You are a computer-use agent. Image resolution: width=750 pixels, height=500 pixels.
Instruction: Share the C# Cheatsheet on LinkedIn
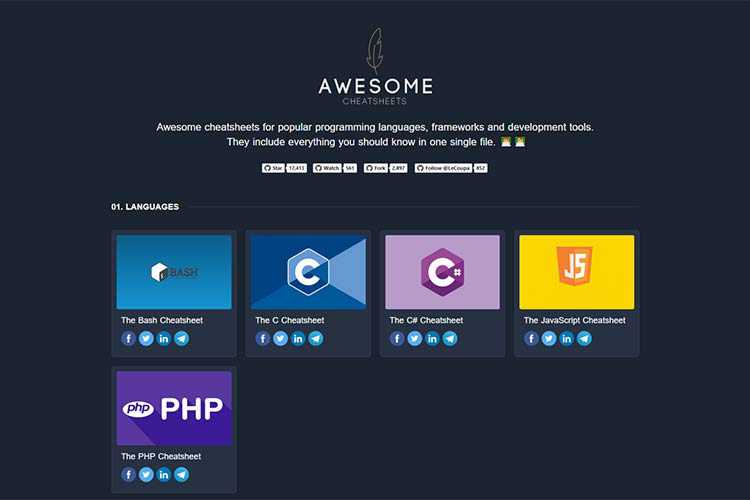pos(432,339)
